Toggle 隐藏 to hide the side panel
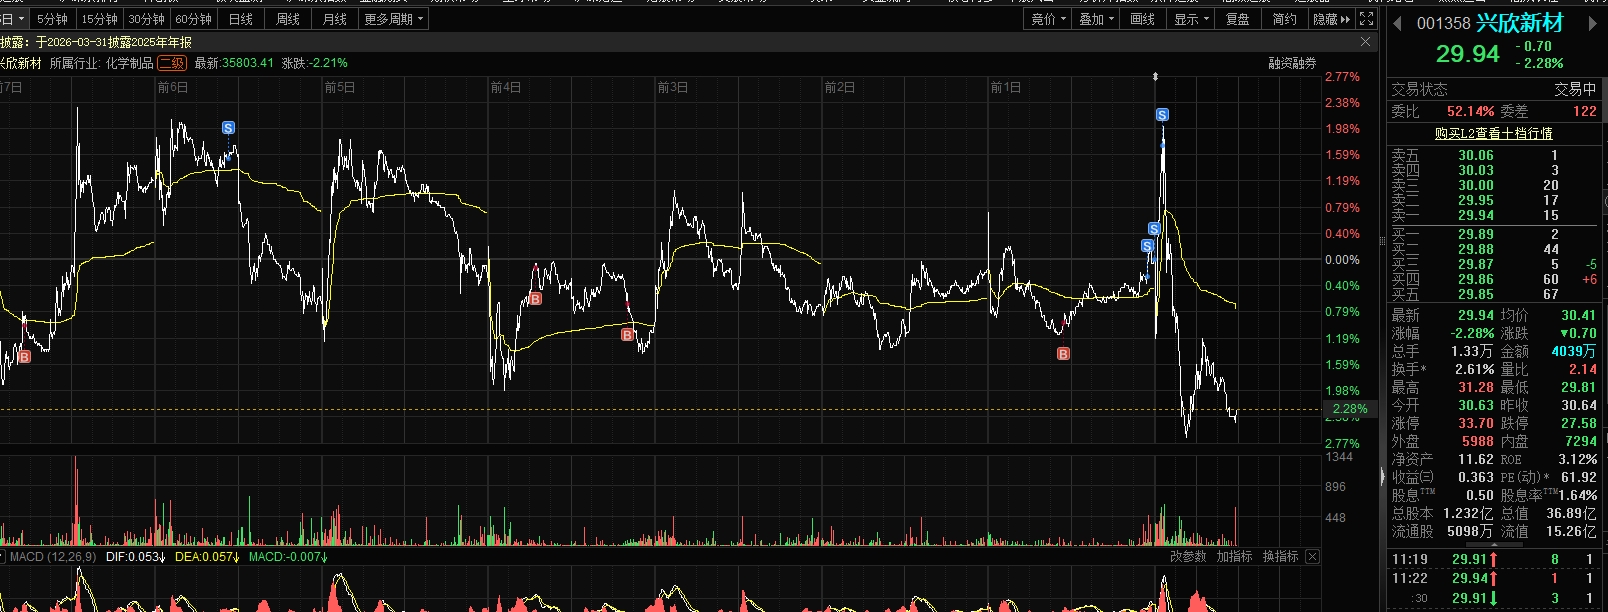This screenshot has width=1608, height=612. (1331, 19)
